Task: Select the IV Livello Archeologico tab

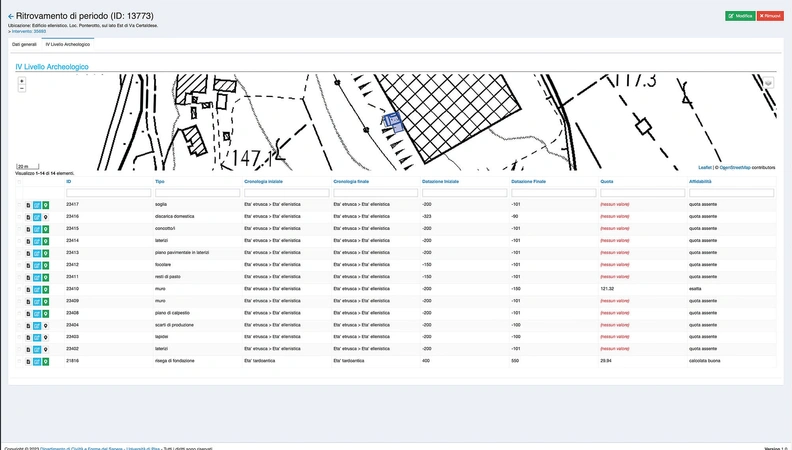Action: click(x=67, y=45)
